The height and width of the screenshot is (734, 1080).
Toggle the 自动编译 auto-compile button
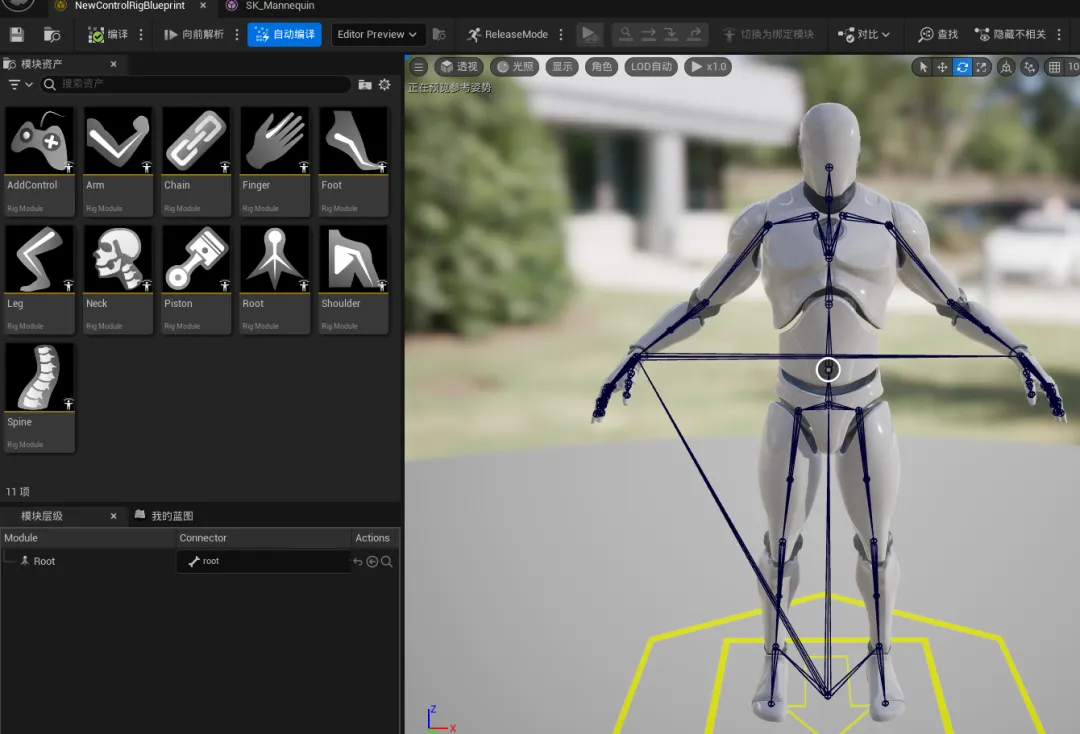pyautogui.click(x=285, y=35)
